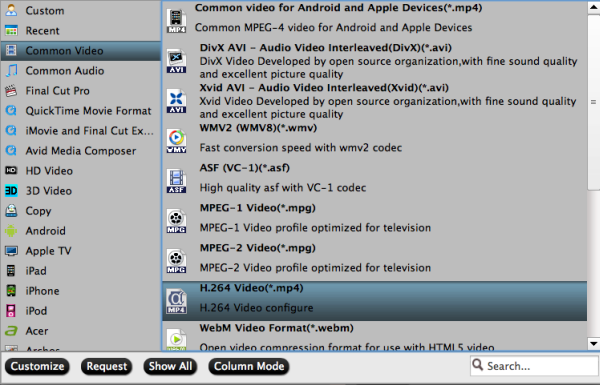Click the green Acer logo icon
This screenshot has height=385, width=600.
[x=11, y=331]
